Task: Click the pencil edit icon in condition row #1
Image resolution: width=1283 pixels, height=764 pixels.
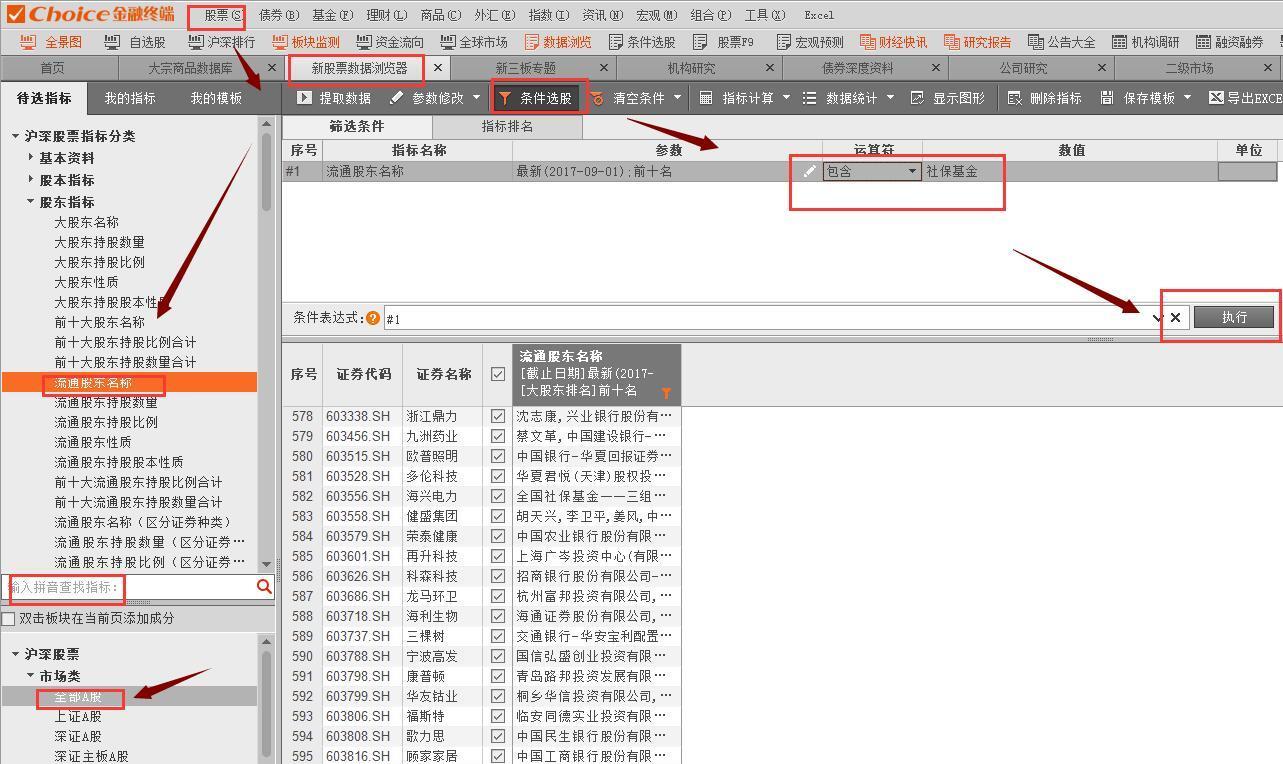Action: [810, 172]
